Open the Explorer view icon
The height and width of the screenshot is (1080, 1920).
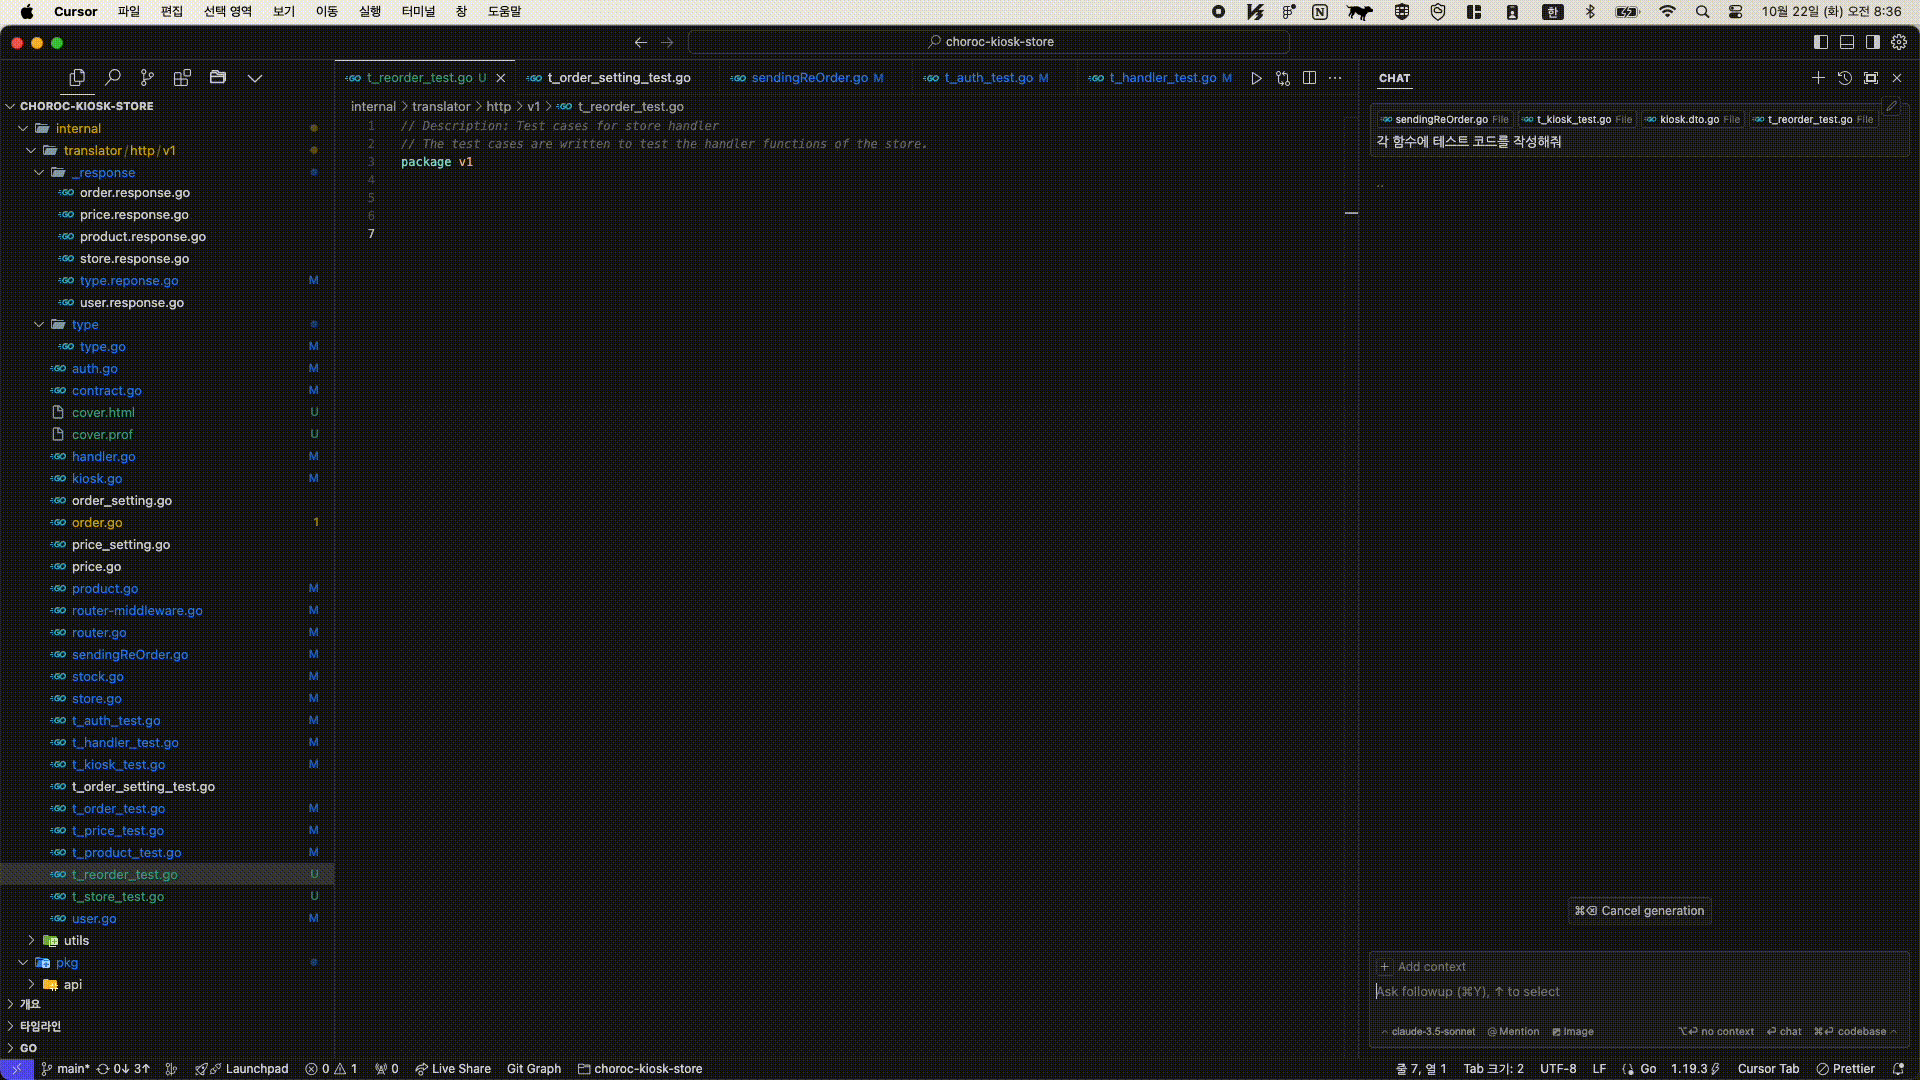77,77
